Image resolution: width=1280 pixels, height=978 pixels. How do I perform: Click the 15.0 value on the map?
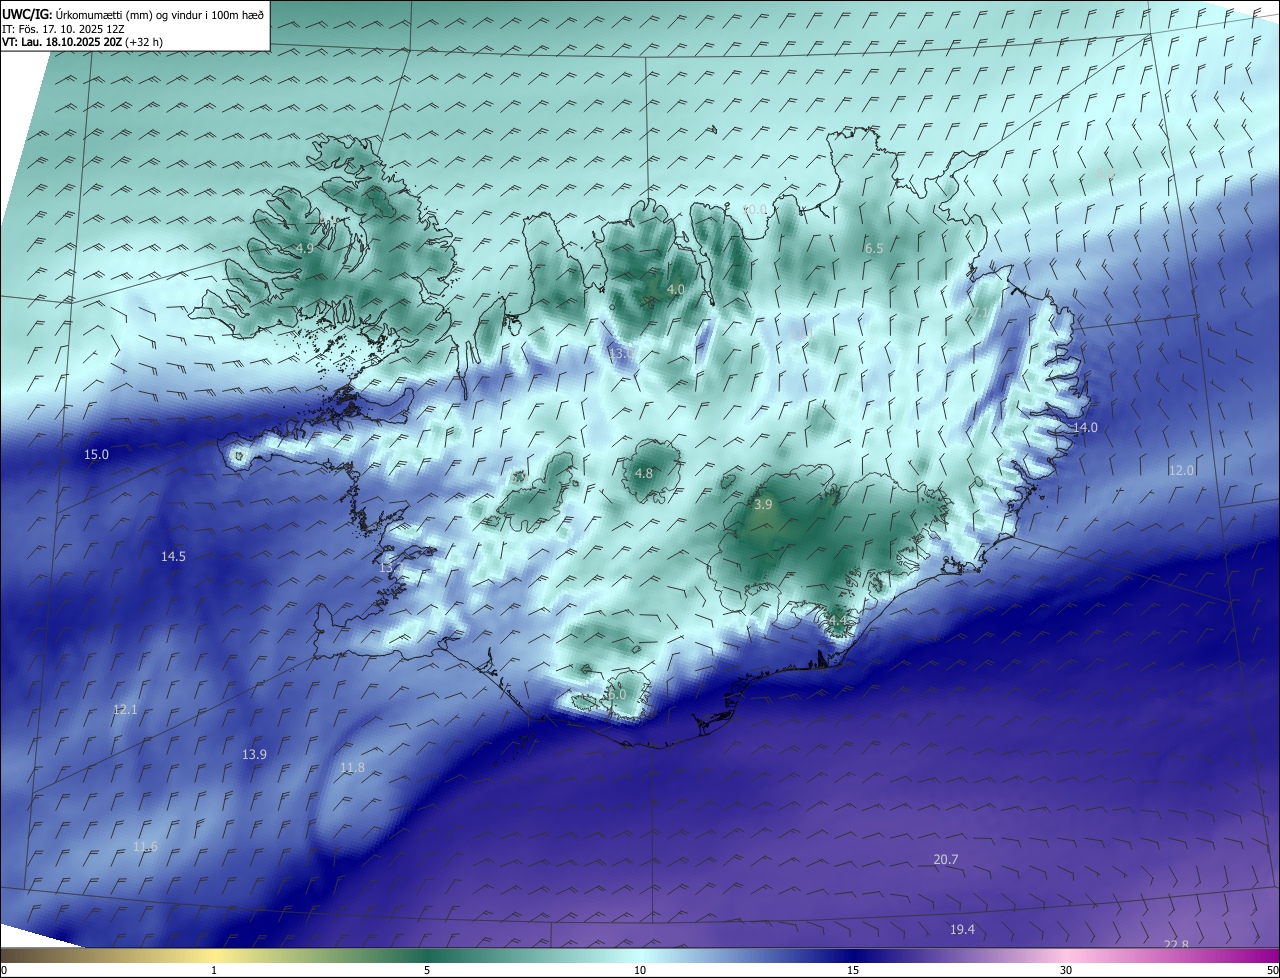[96, 454]
